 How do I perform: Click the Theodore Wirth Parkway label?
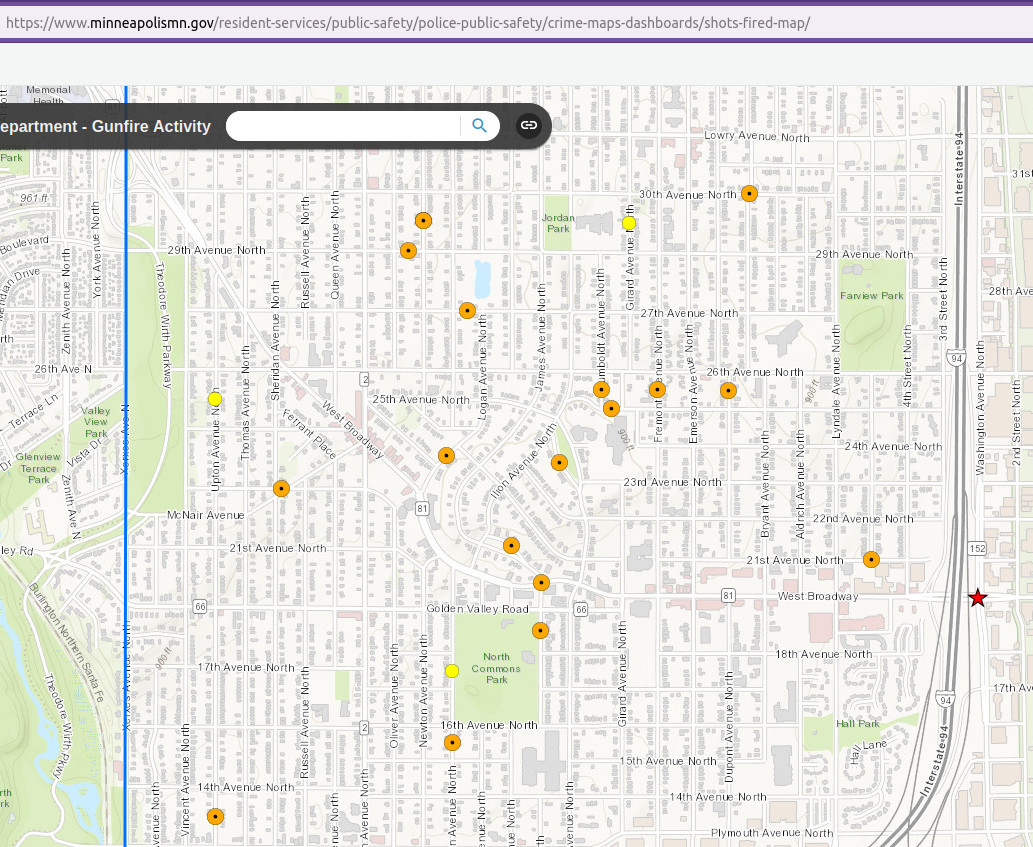pyautogui.click(x=163, y=325)
